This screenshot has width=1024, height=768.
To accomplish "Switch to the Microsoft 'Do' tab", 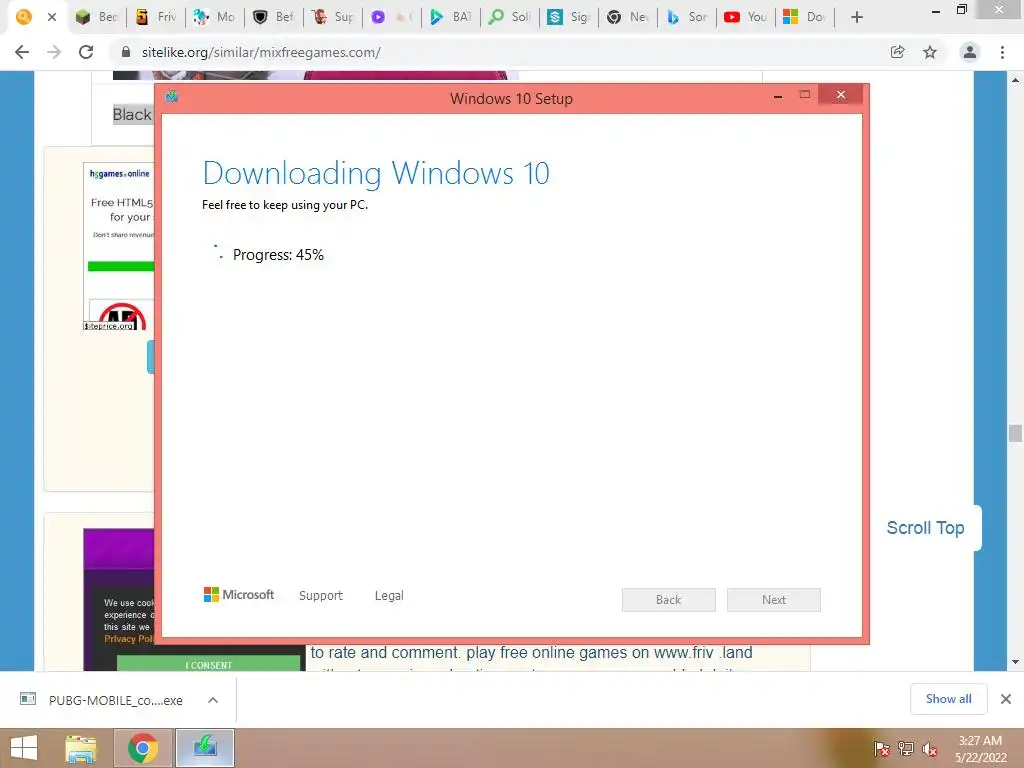I will click(805, 17).
